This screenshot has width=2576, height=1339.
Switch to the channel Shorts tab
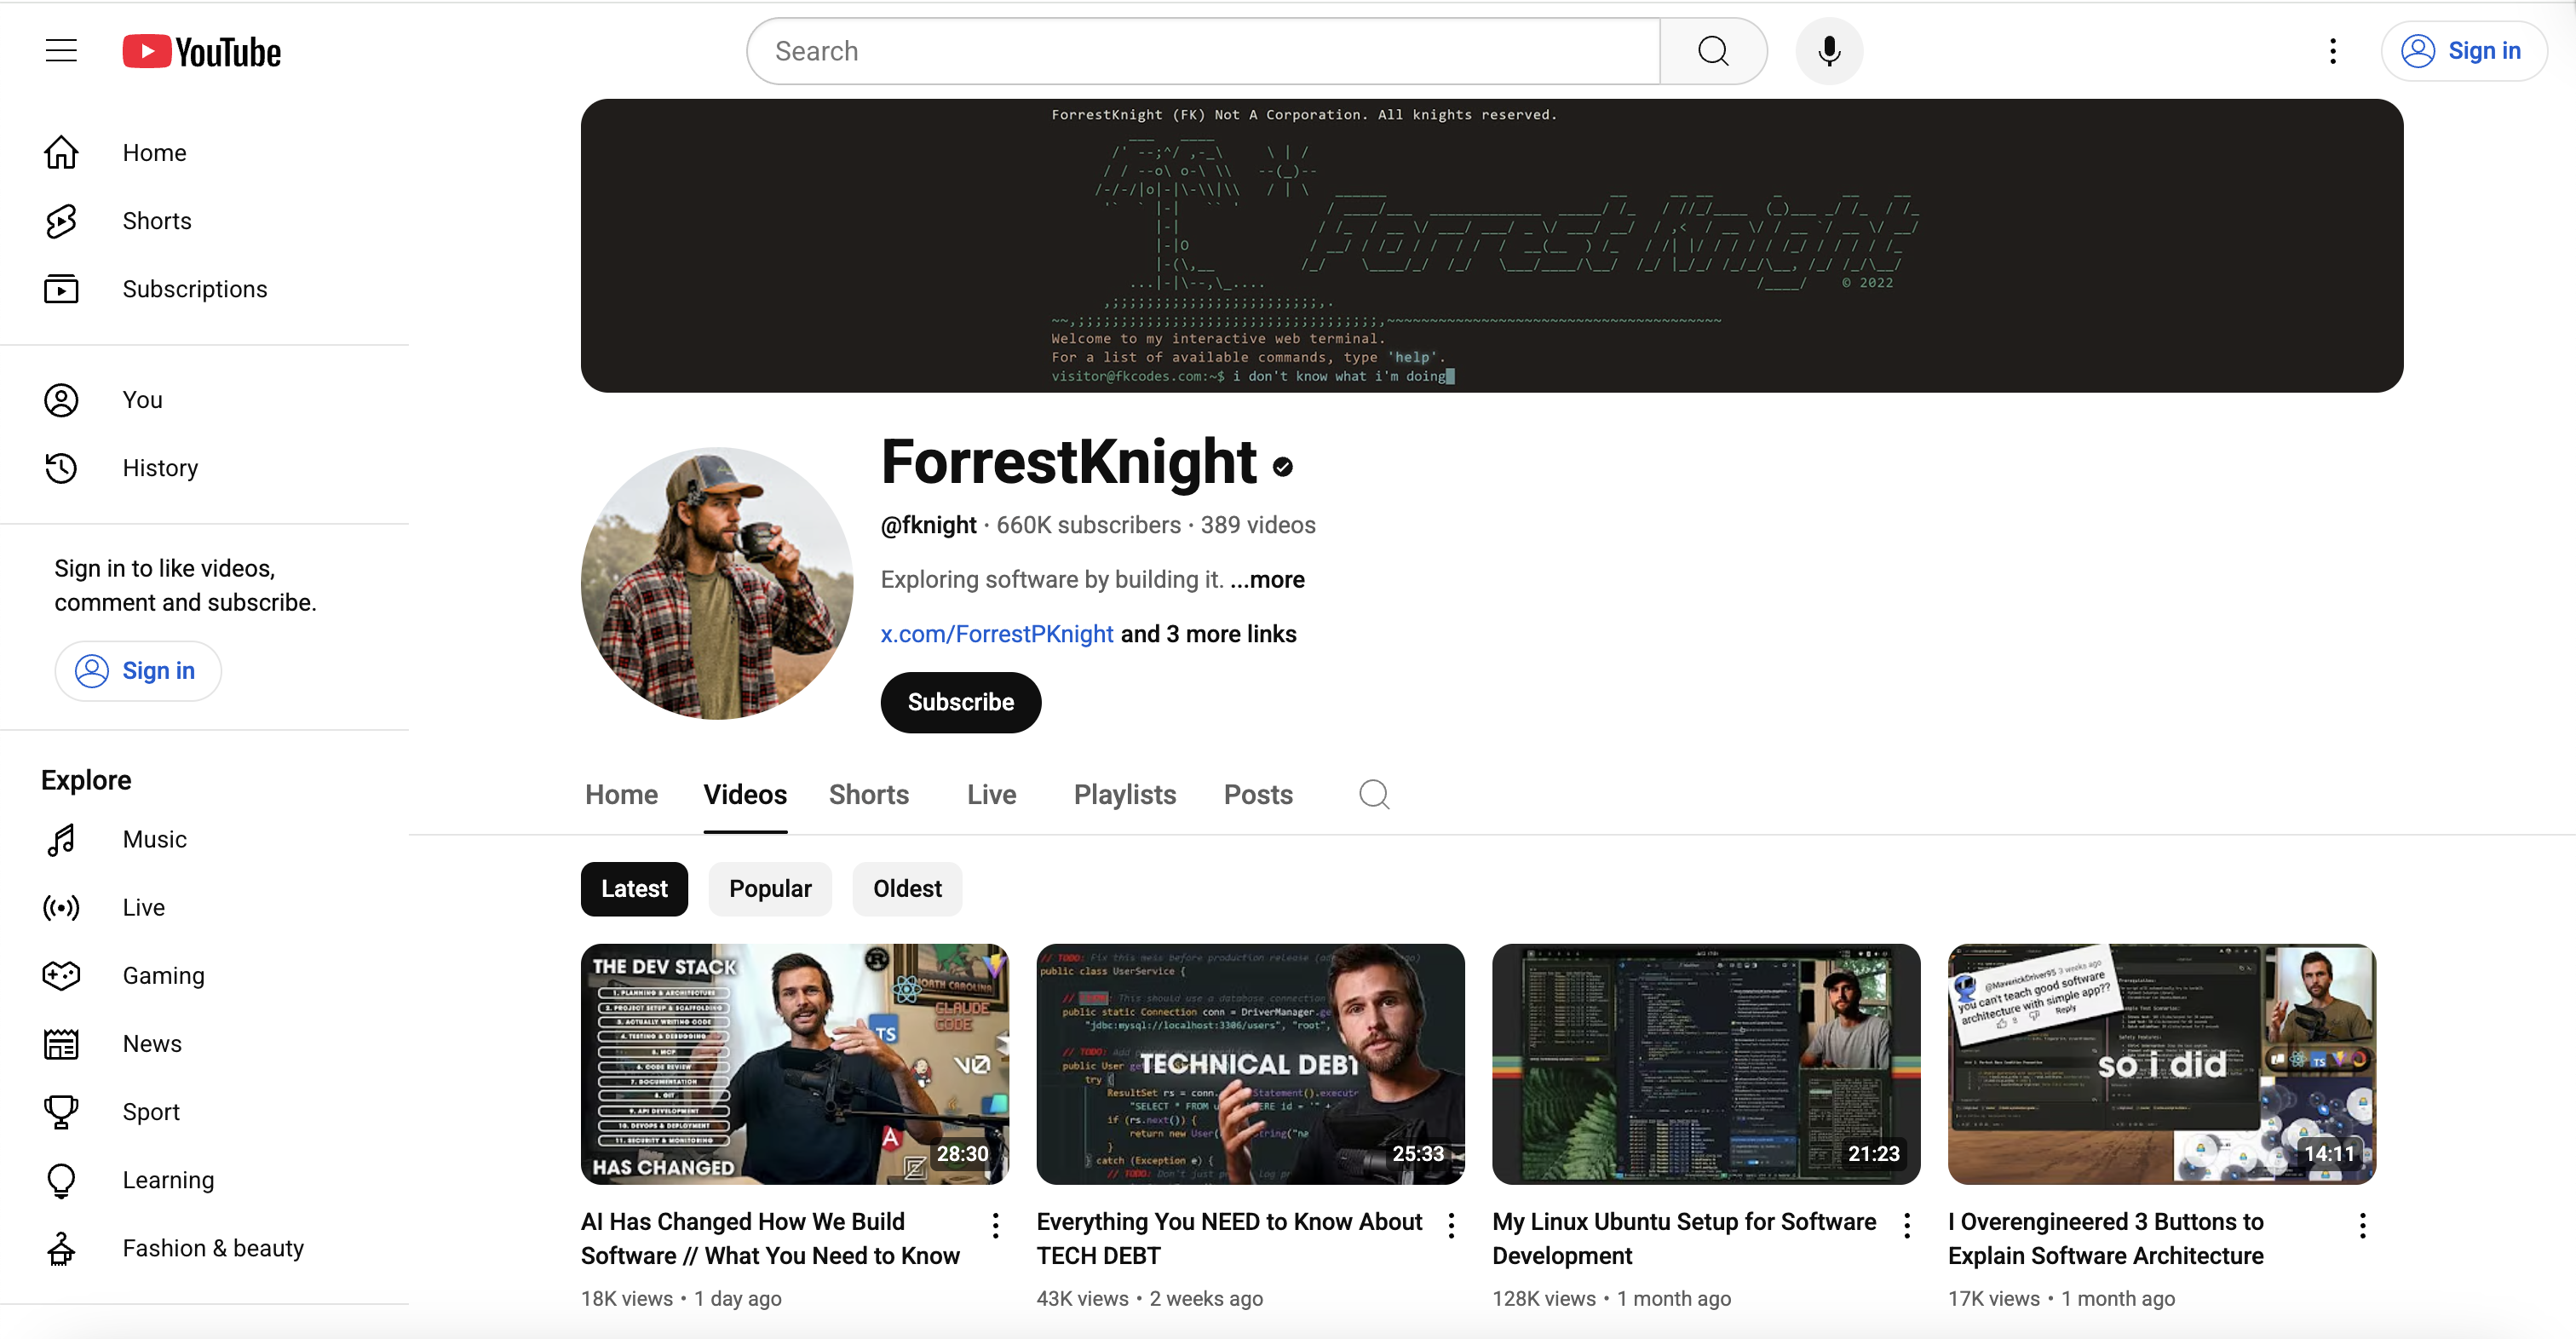click(868, 794)
